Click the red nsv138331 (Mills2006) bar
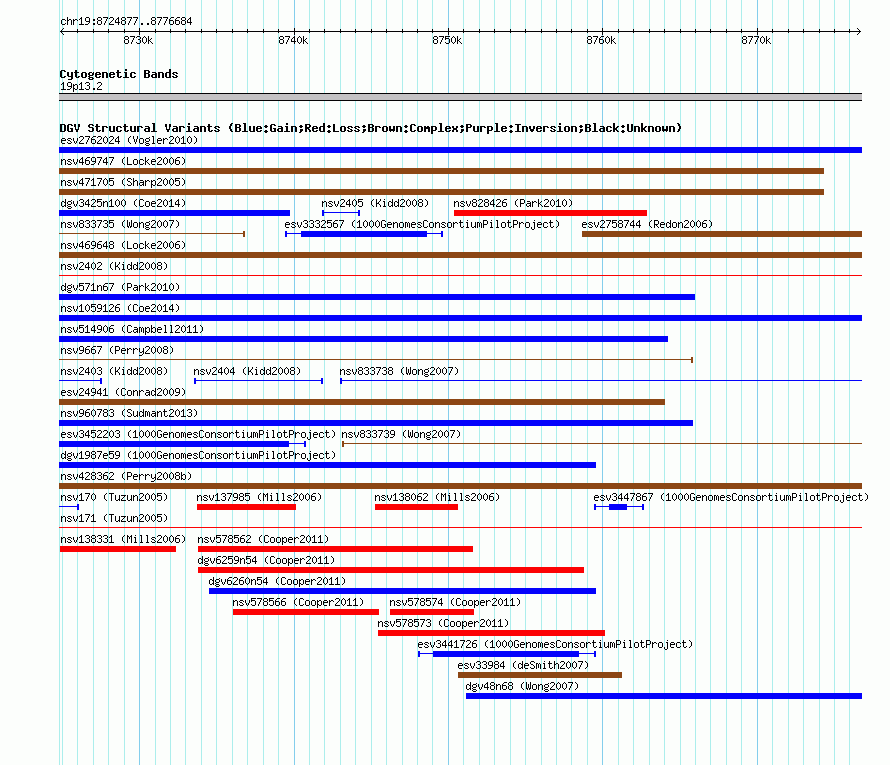Image resolution: width=890 pixels, height=765 pixels. point(117,549)
